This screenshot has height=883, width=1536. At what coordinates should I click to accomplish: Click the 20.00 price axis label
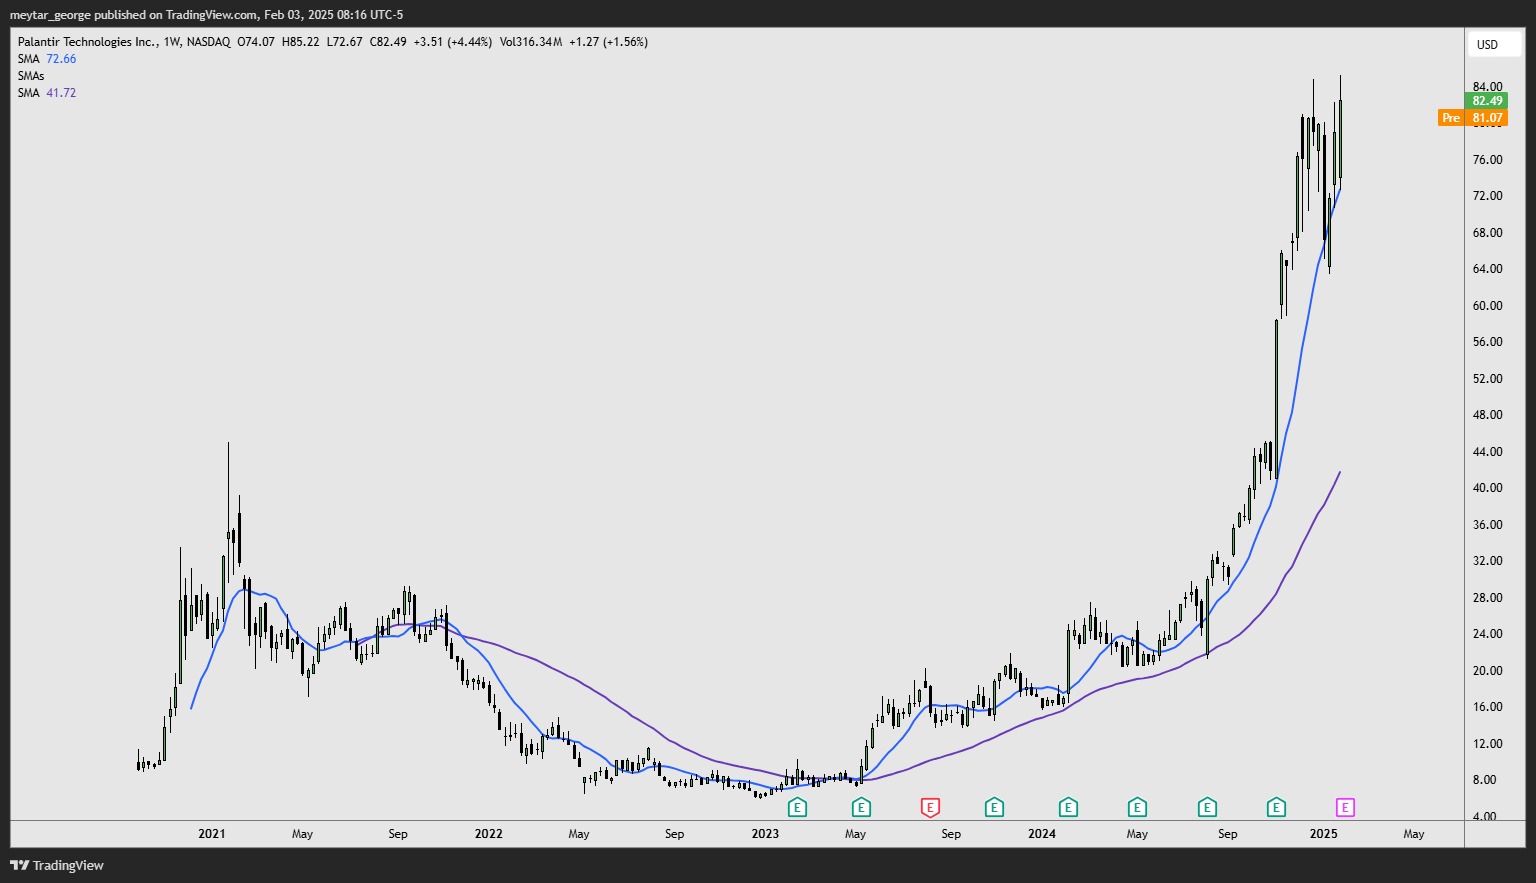tap(1487, 671)
